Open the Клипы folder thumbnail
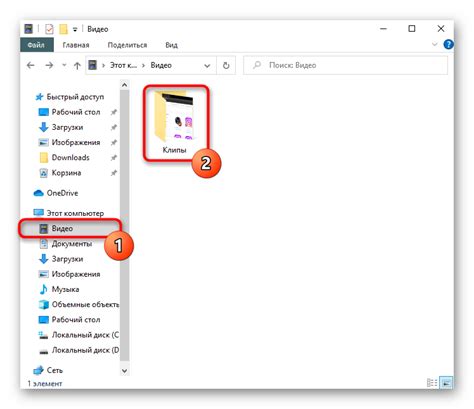The width and height of the screenshot is (474, 409). [x=174, y=122]
